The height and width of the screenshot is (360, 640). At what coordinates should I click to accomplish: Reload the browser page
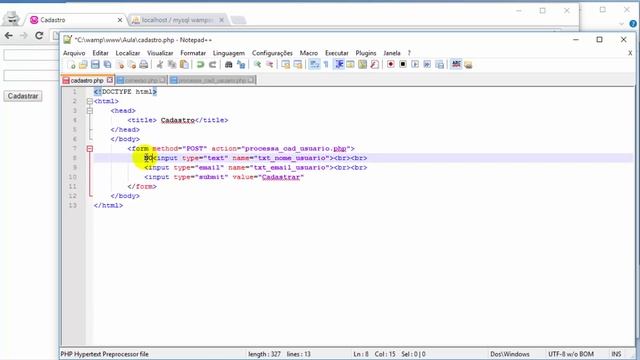(x=39, y=36)
